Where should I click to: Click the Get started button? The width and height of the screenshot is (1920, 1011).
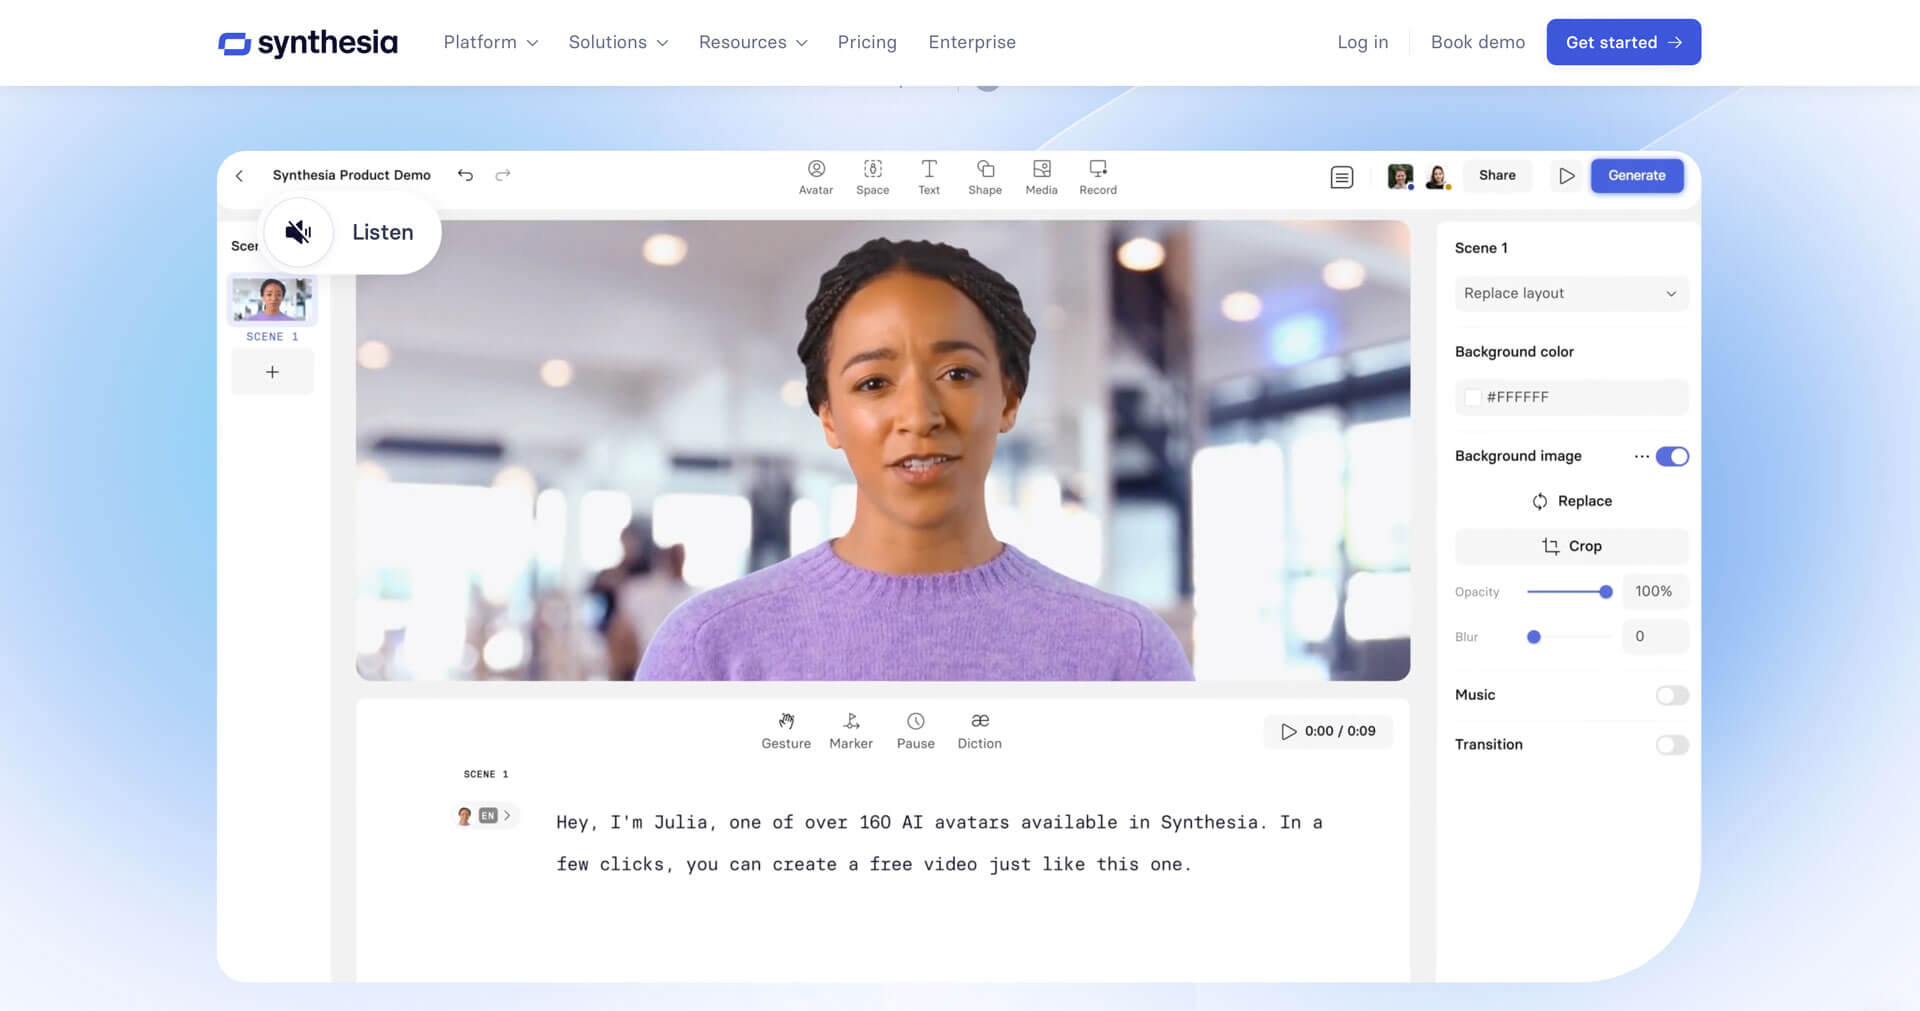1622,42
